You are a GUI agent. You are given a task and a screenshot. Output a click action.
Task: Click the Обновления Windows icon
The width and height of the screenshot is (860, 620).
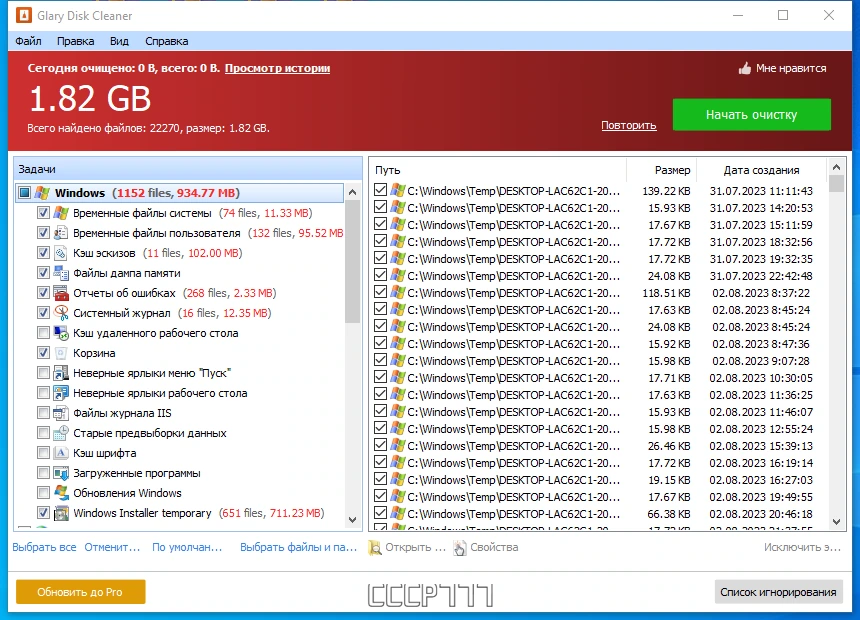pyautogui.click(x=61, y=493)
